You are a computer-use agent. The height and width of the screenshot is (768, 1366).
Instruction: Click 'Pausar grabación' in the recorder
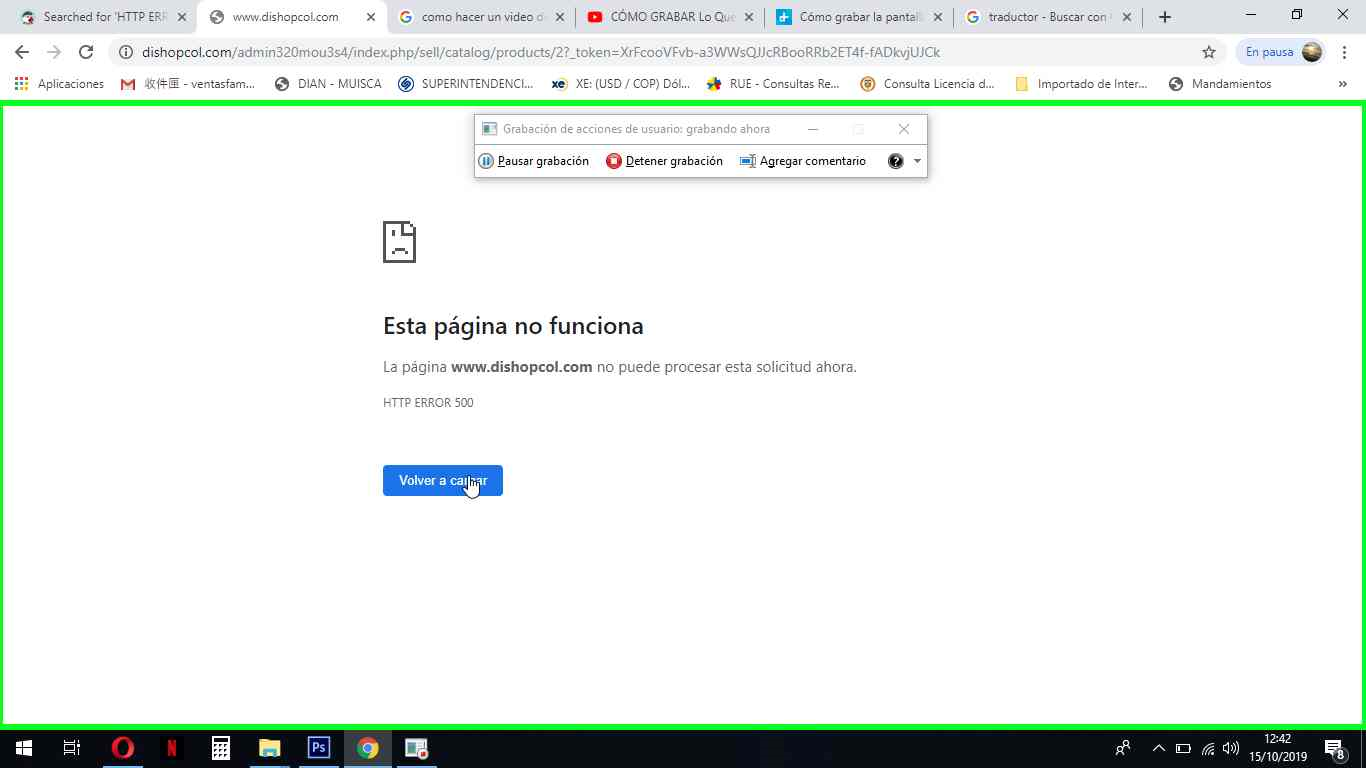tap(534, 161)
